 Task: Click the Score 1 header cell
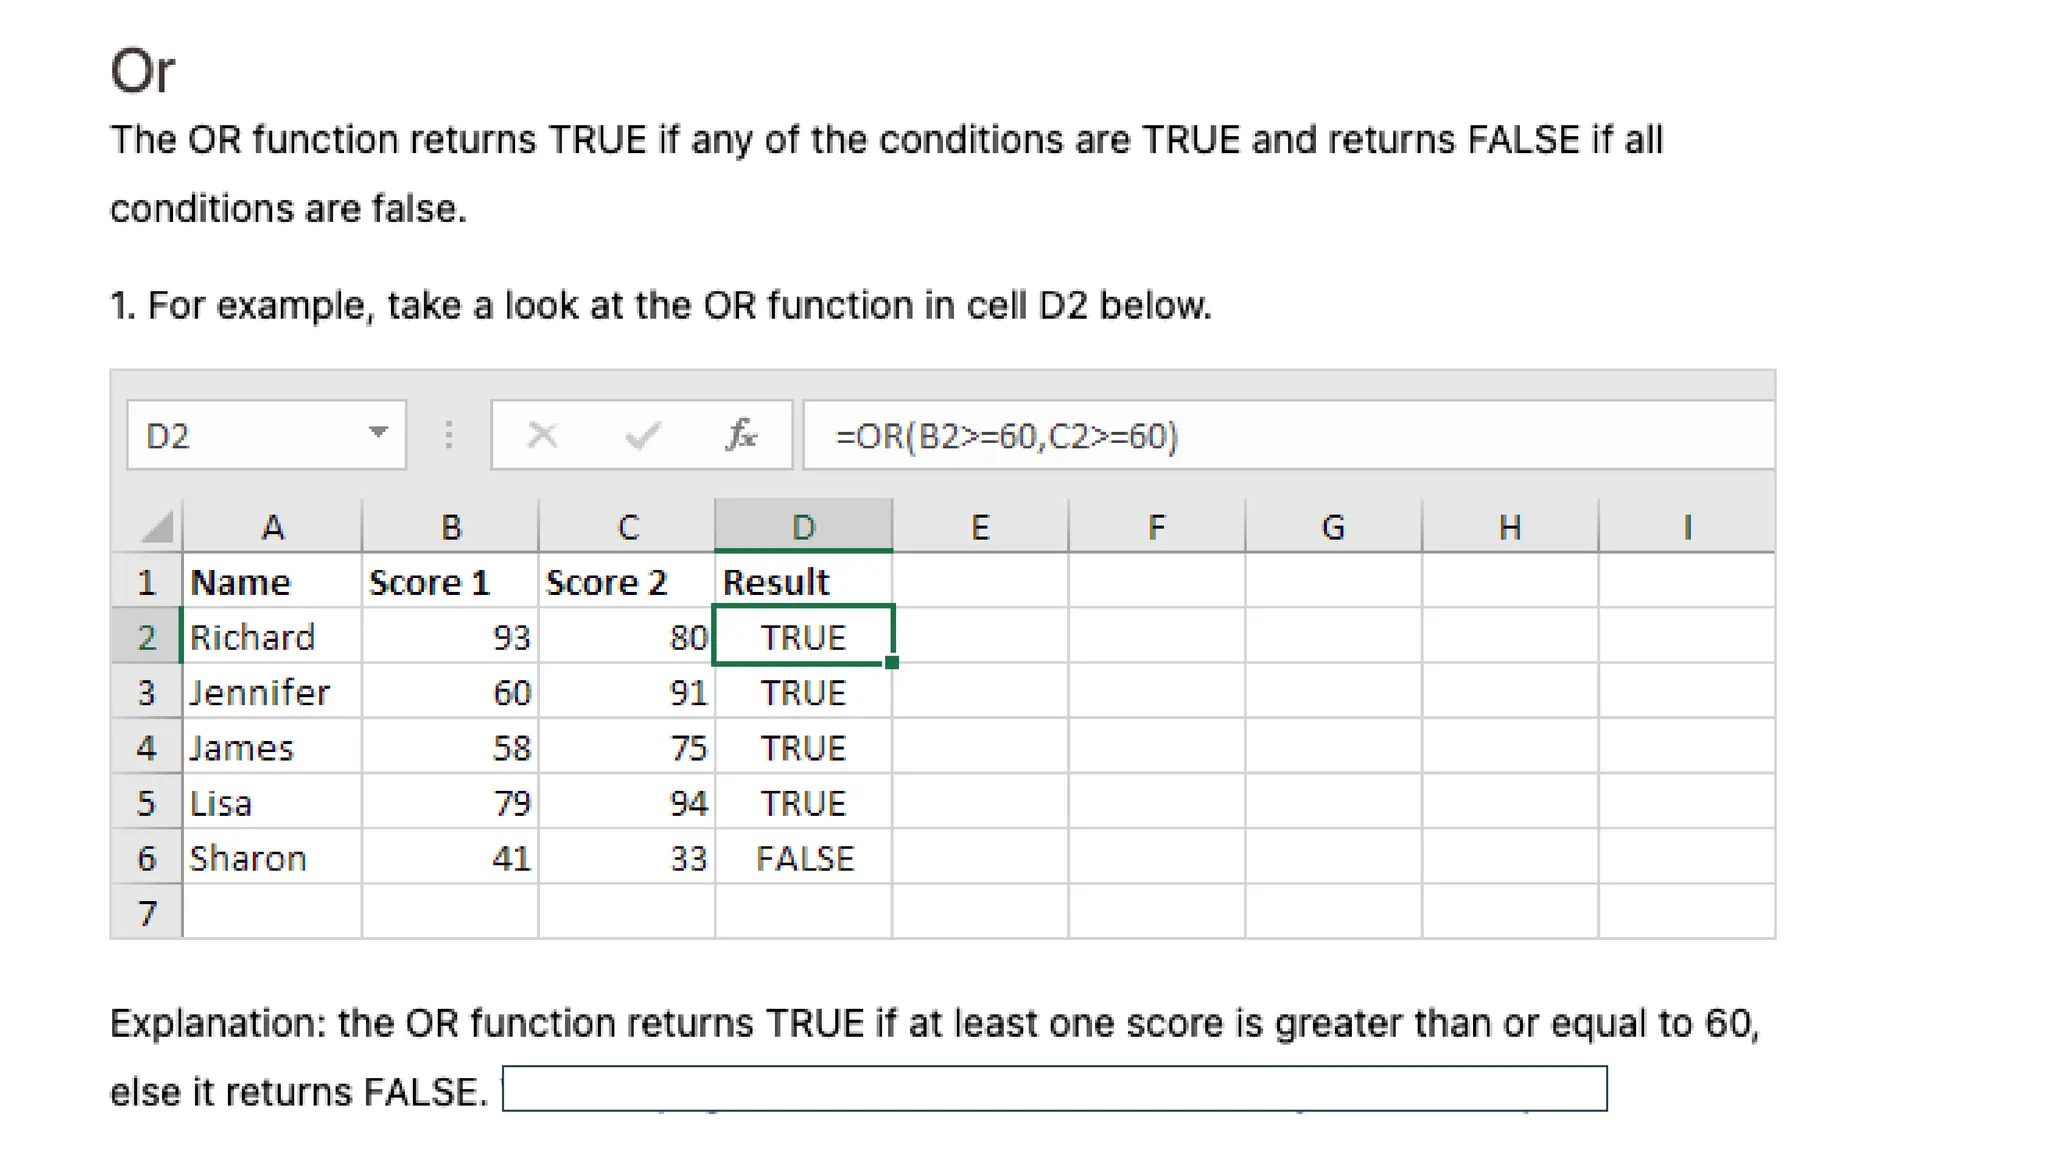pos(450,581)
